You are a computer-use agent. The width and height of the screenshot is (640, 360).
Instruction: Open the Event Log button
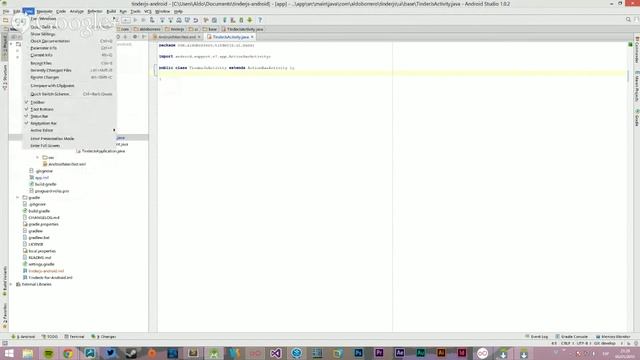[x=537, y=337]
